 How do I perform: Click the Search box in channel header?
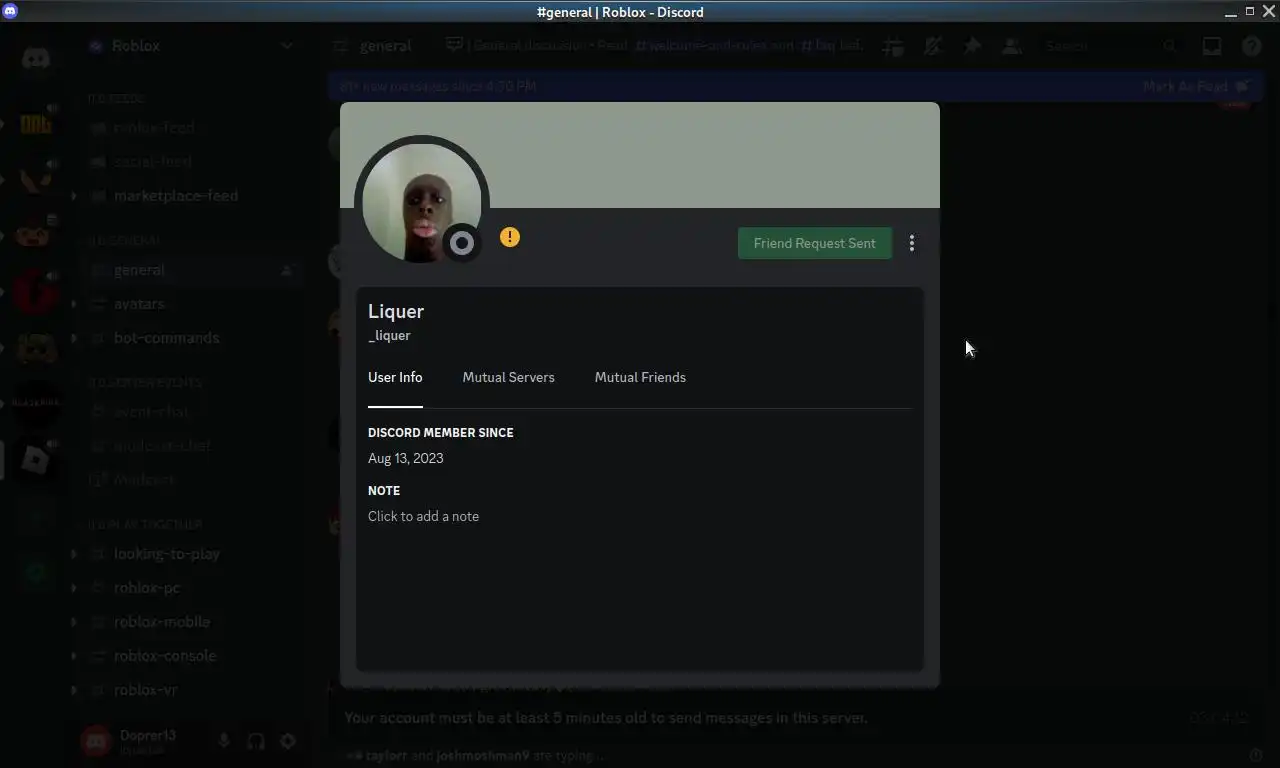point(1110,46)
